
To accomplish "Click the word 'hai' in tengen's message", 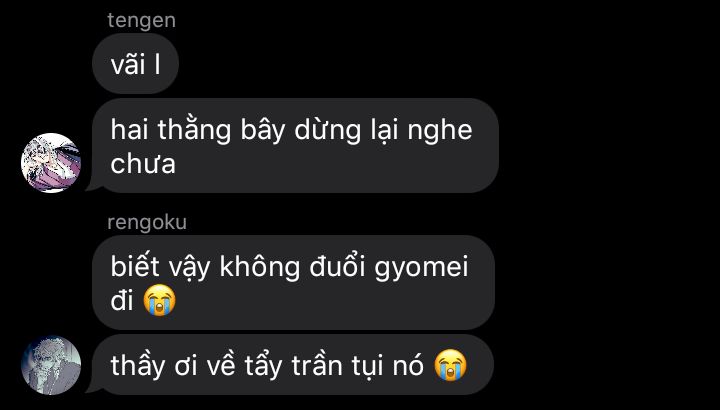I will point(130,129).
